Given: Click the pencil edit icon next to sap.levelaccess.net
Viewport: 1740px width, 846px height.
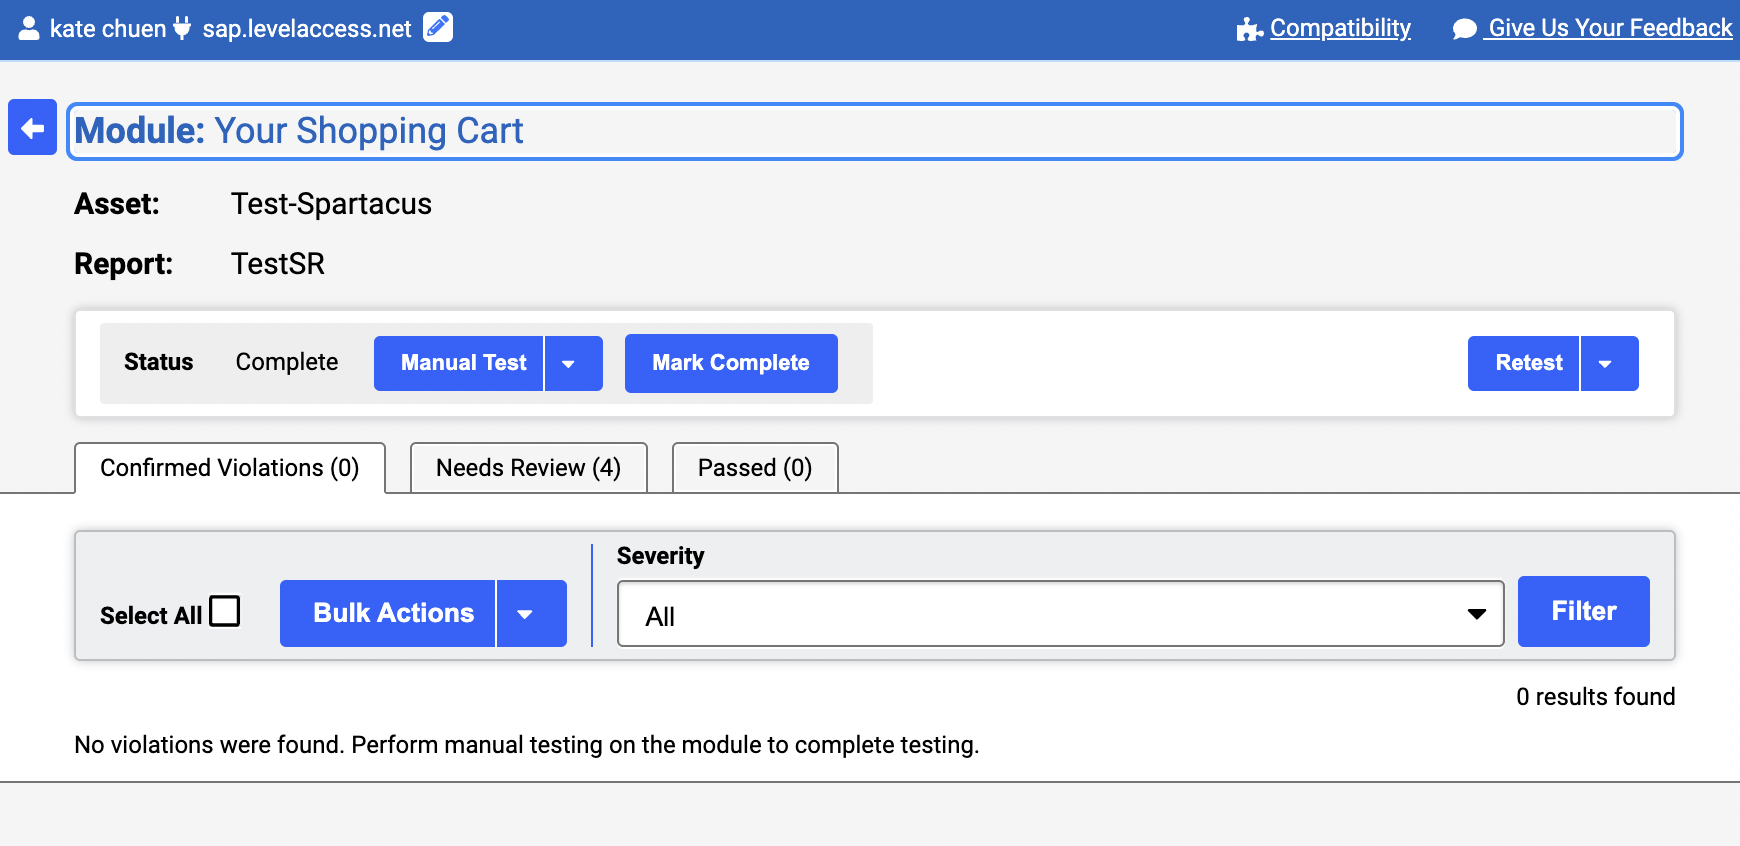Looking at the screenshot, I should tap(438, 27).
